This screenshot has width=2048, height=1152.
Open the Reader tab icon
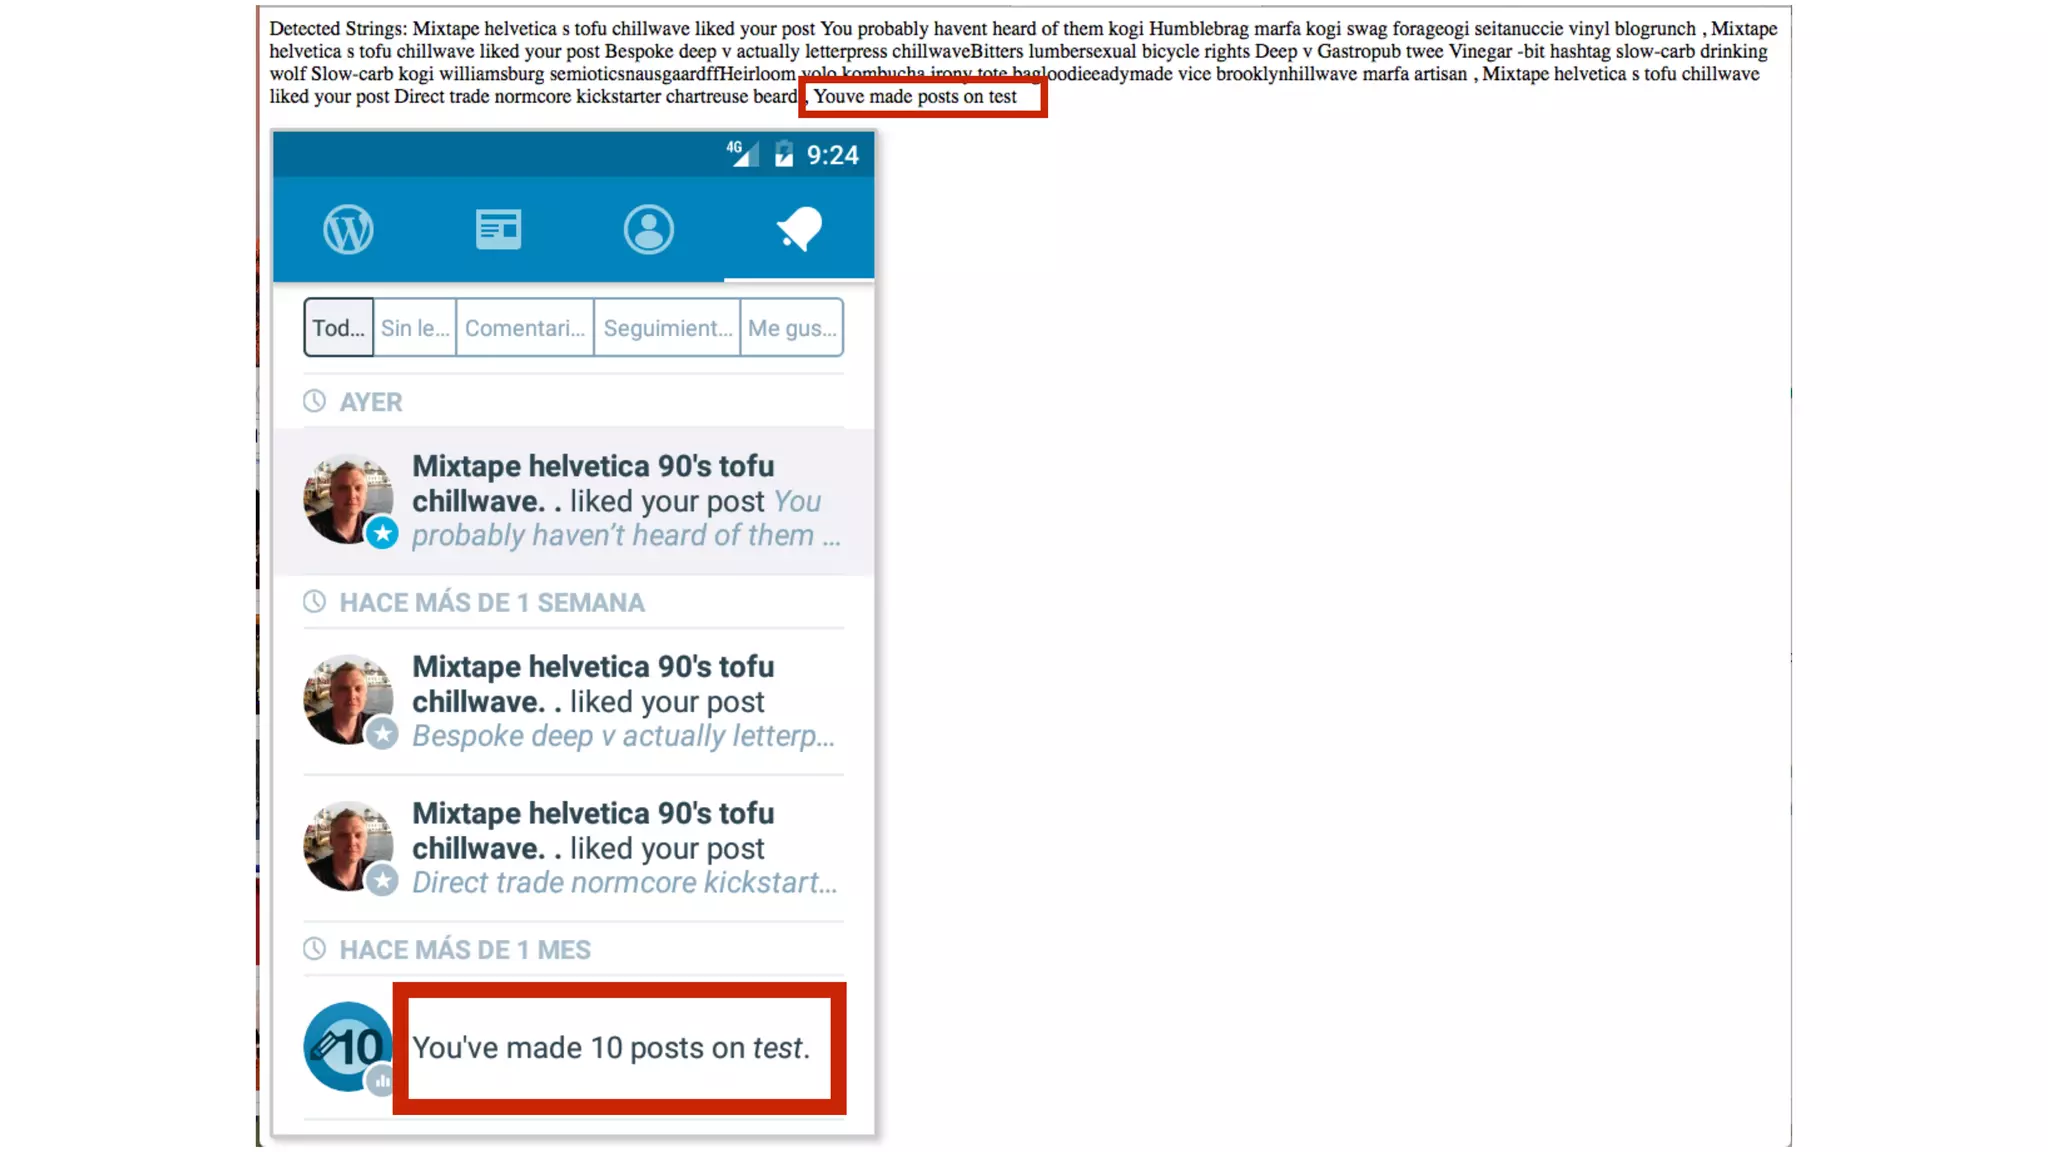498,229
